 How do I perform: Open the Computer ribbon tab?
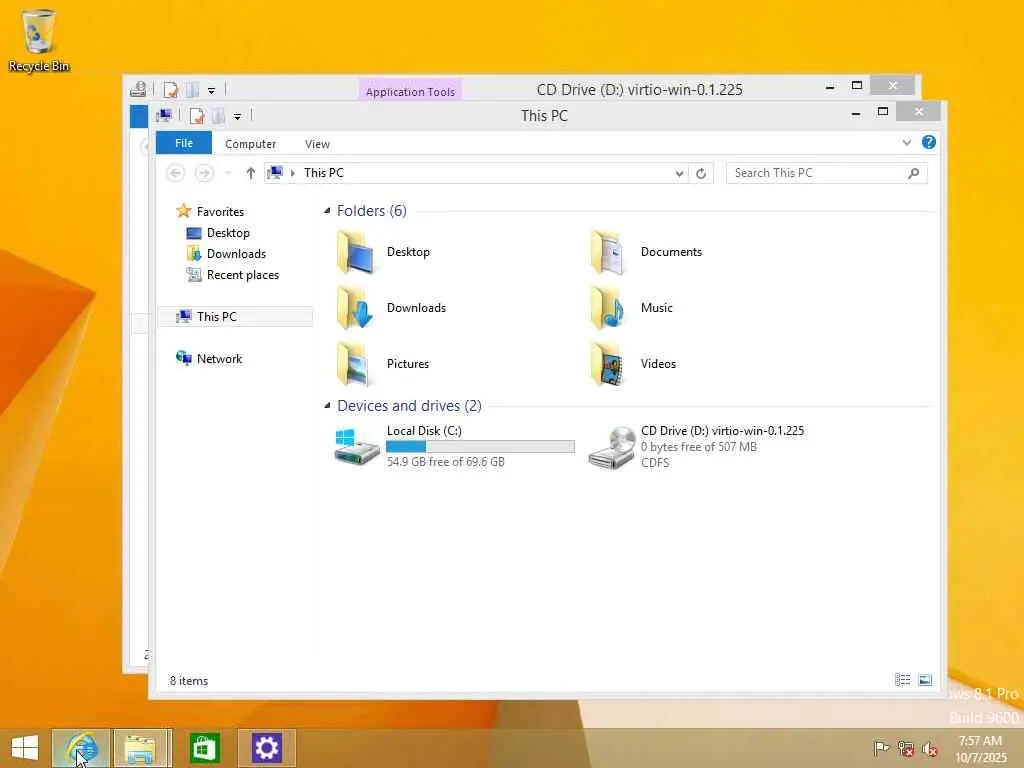(x=250, y=144)
